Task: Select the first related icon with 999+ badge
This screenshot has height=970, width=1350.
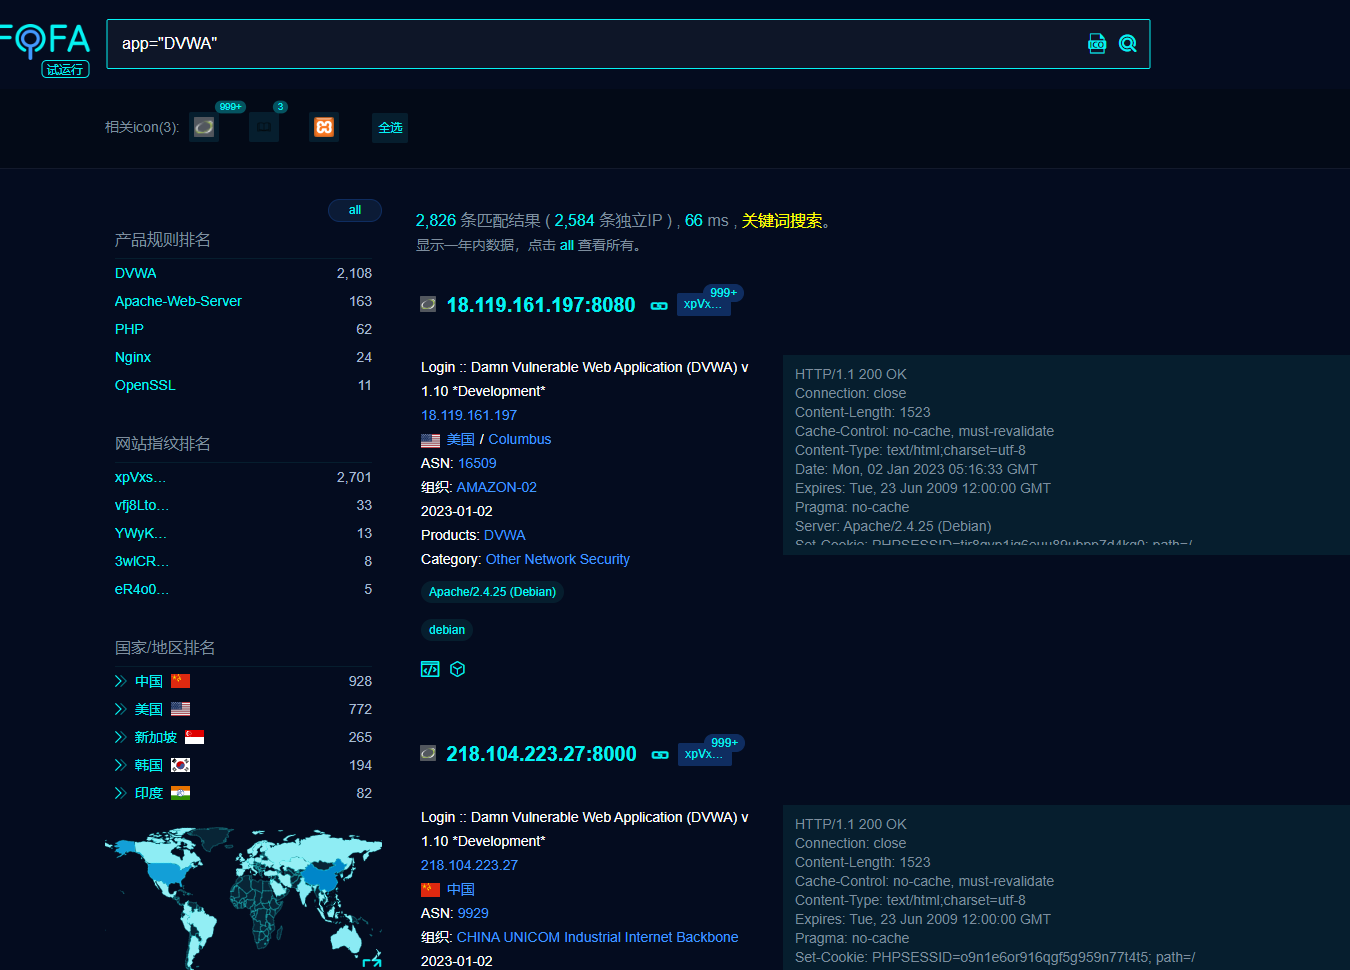Action: [x=204, y=127]
